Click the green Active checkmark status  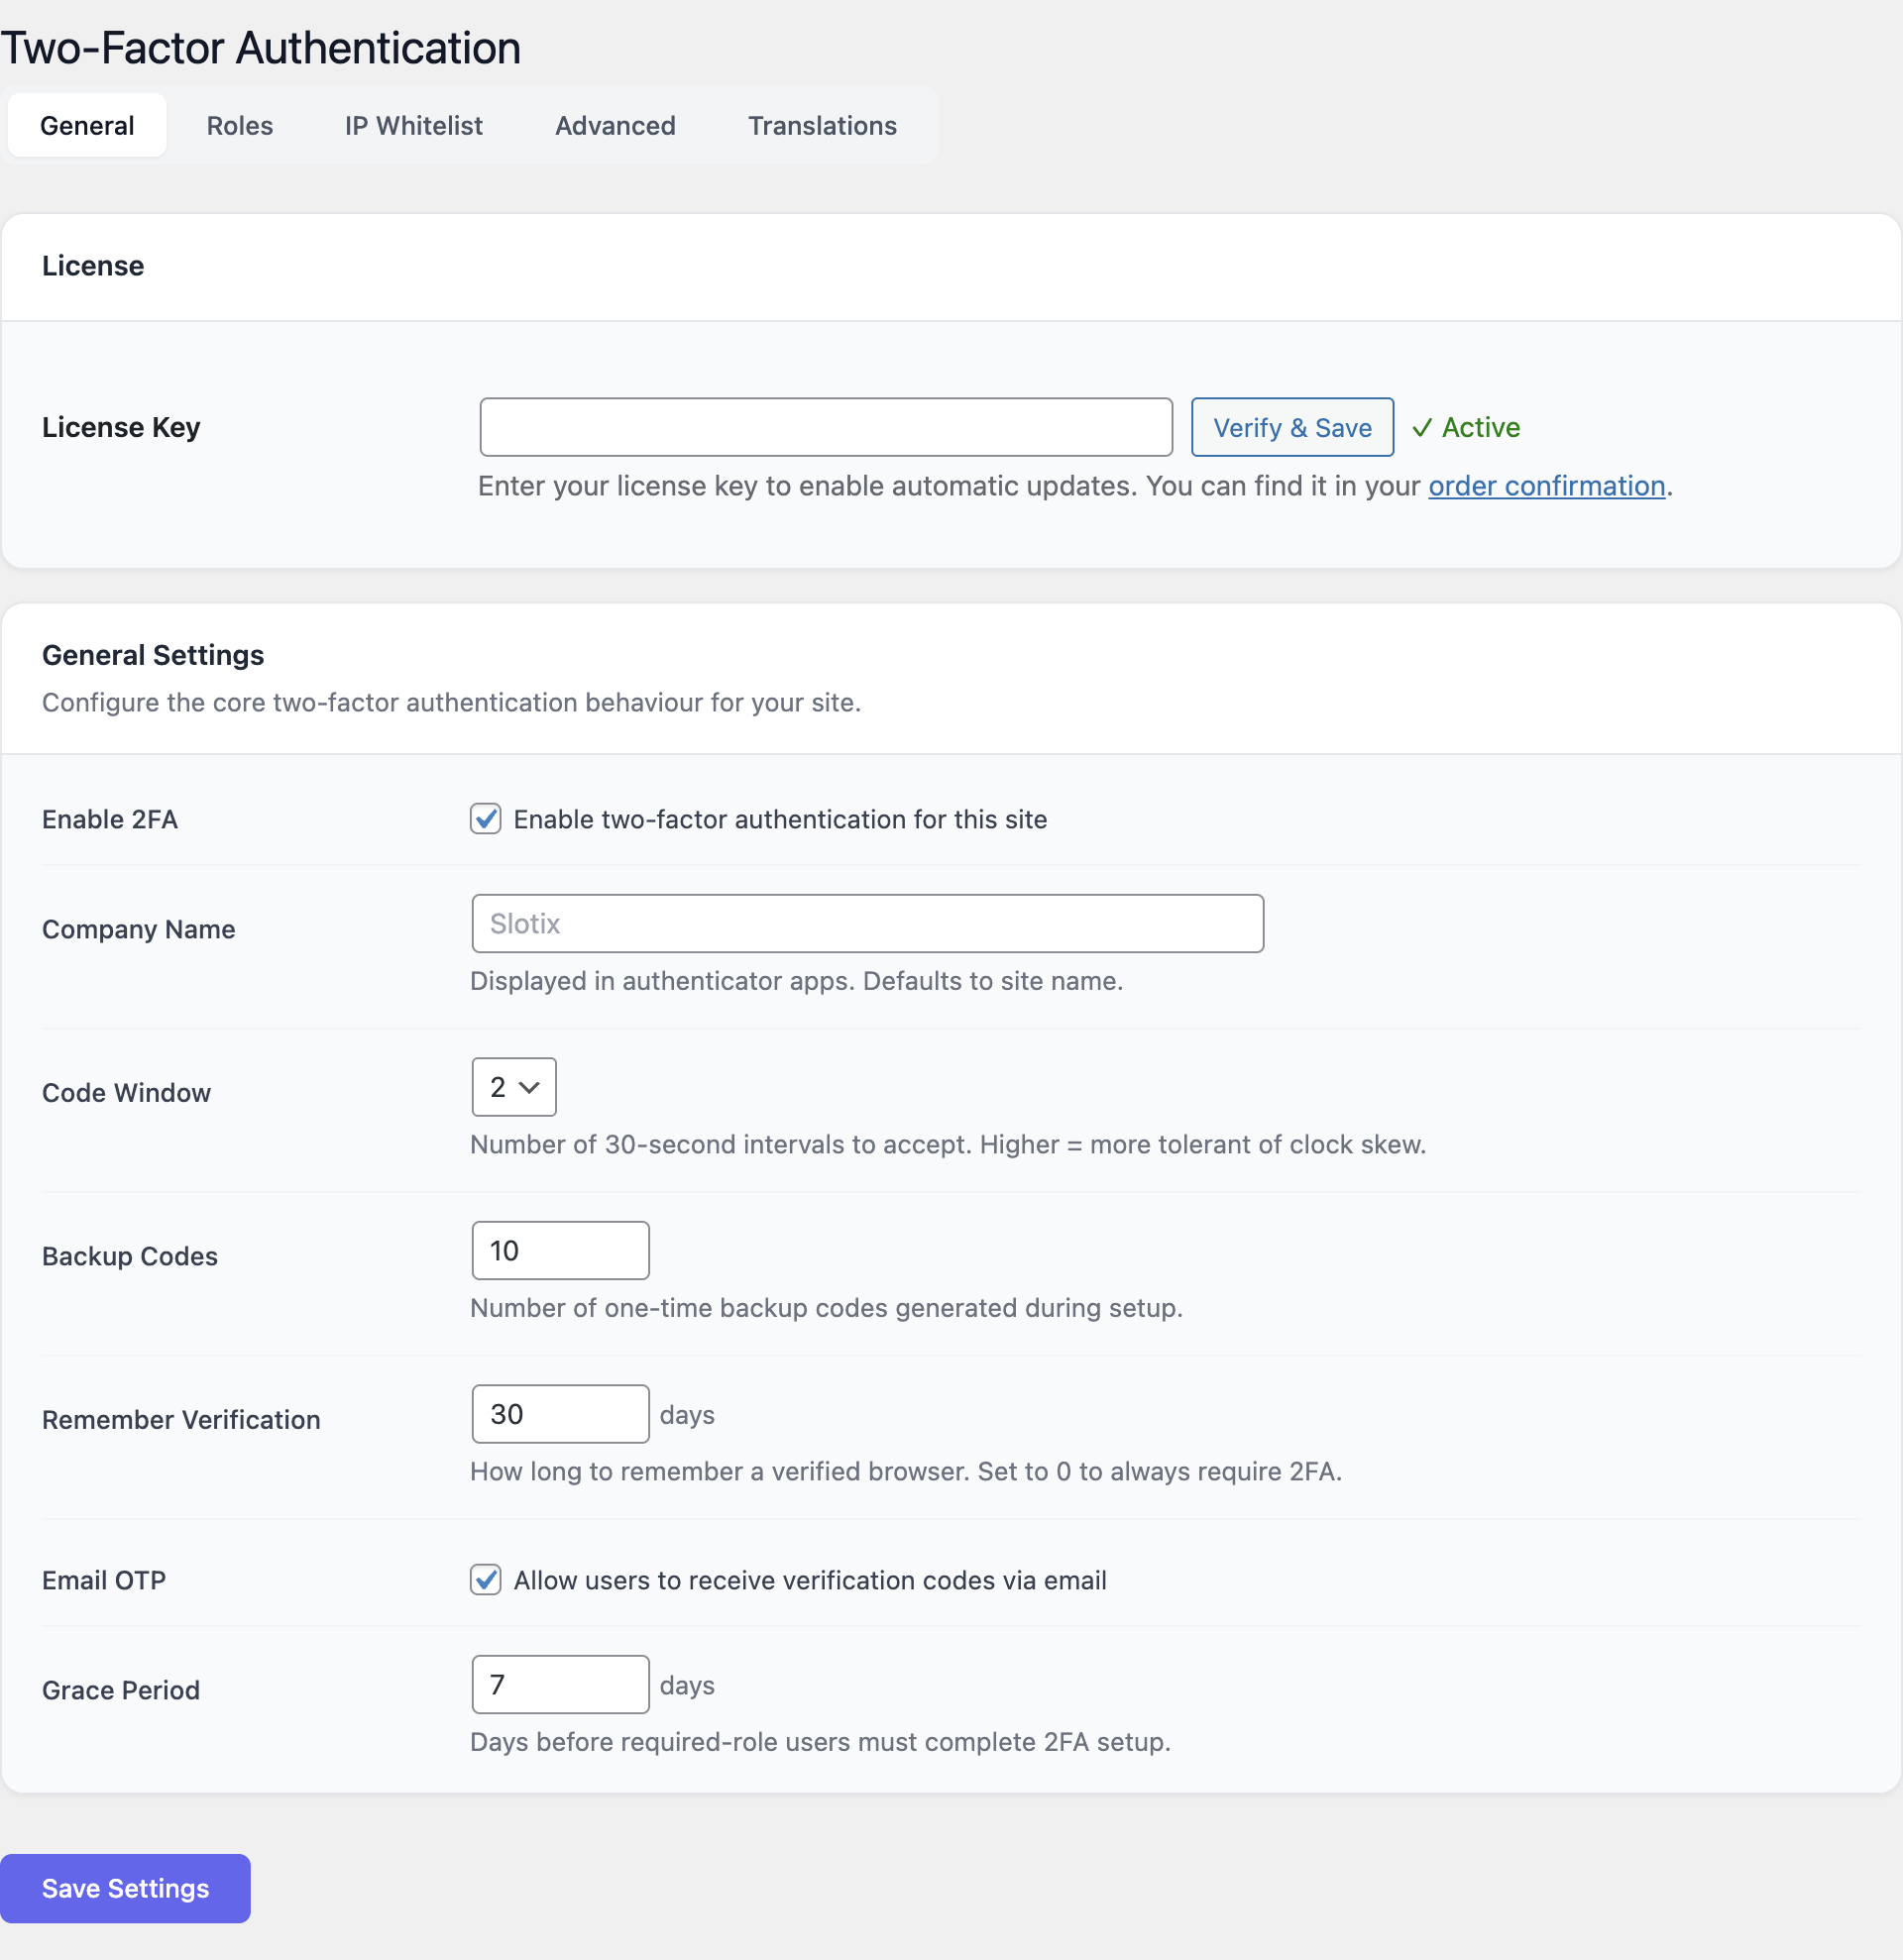coord(1465,428)
